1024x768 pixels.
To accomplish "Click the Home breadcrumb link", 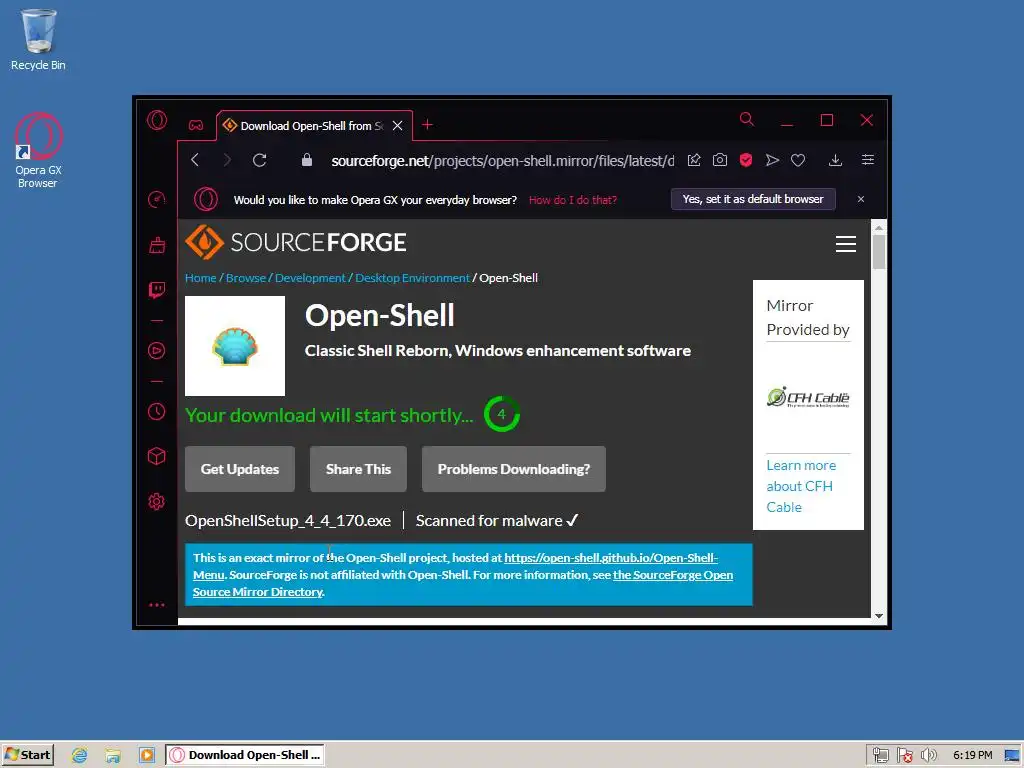I will (200, 278).
